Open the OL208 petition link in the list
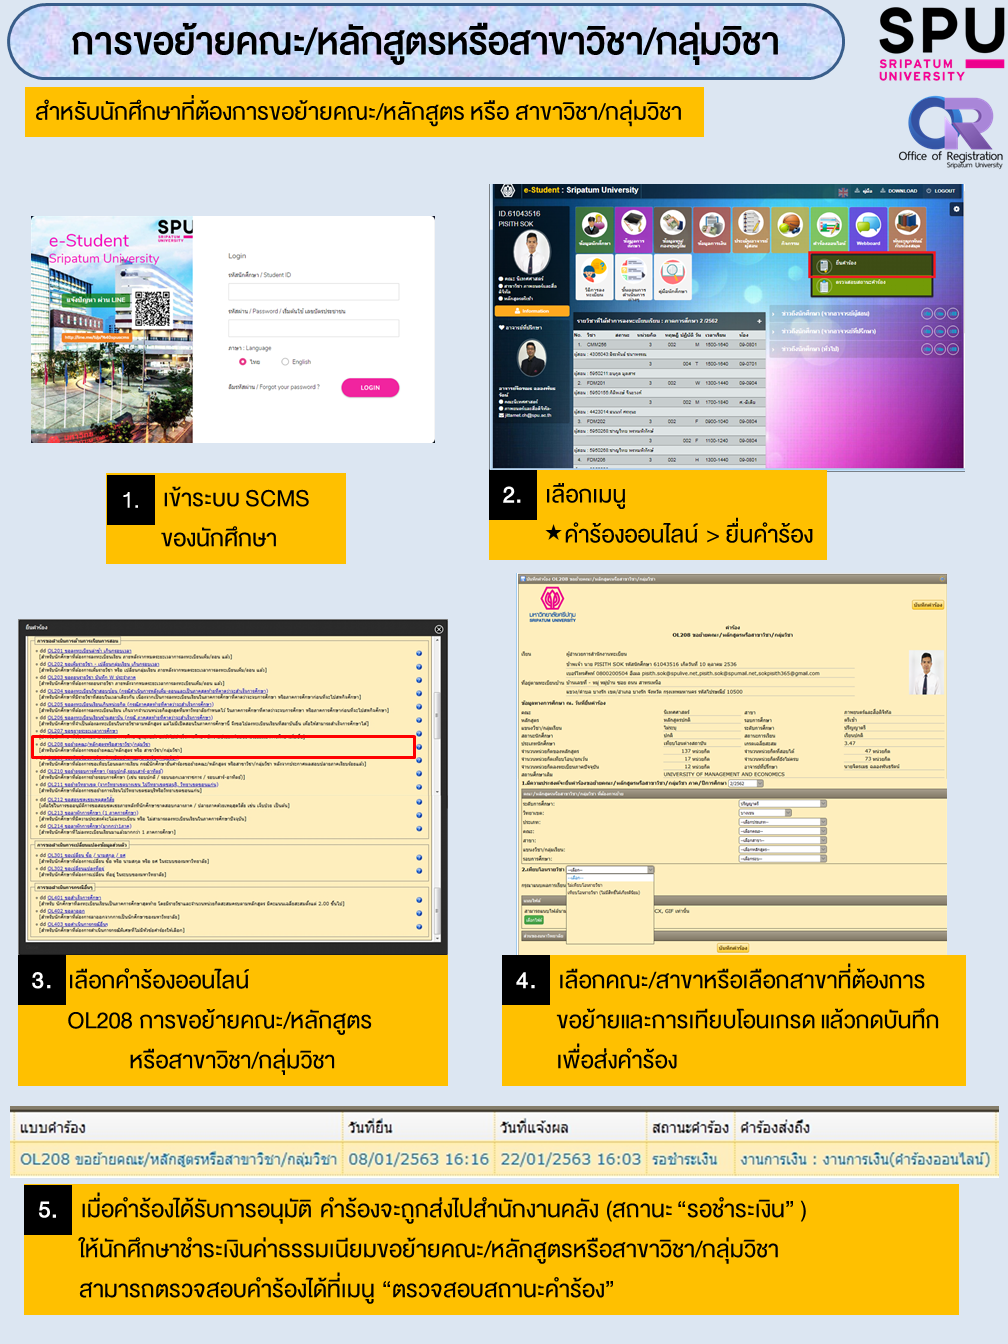The image size is (1008, 1344). 99,744
